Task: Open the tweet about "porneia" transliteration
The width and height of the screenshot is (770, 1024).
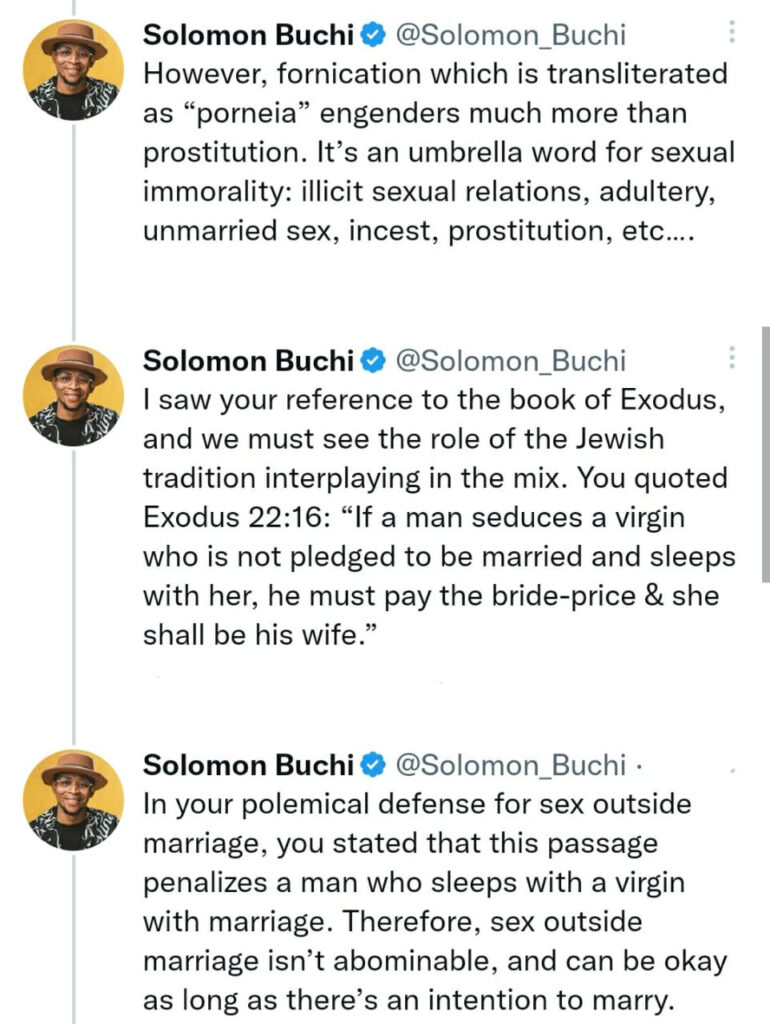Action: [438, 152]
